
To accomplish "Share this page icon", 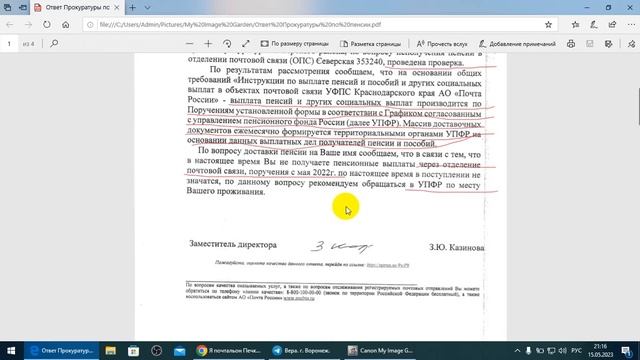I will (612, 24).
